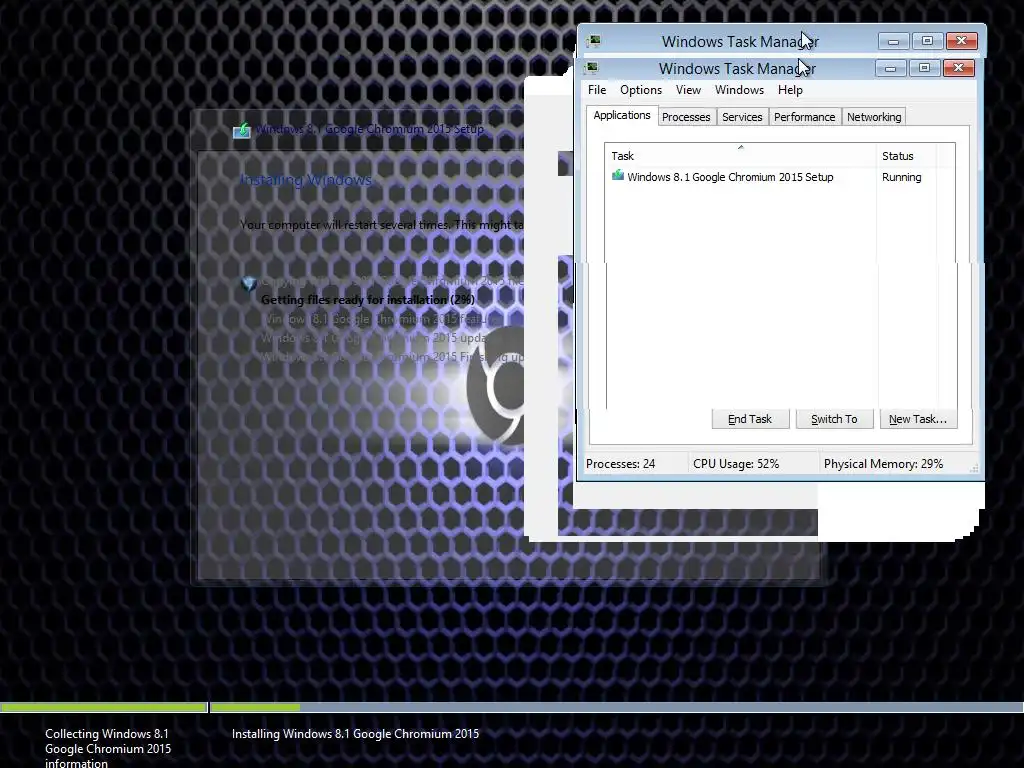Click the Installing Windows 8.1 progress bar
This screenshot has width=1024, height=768.
coord(616,707)
